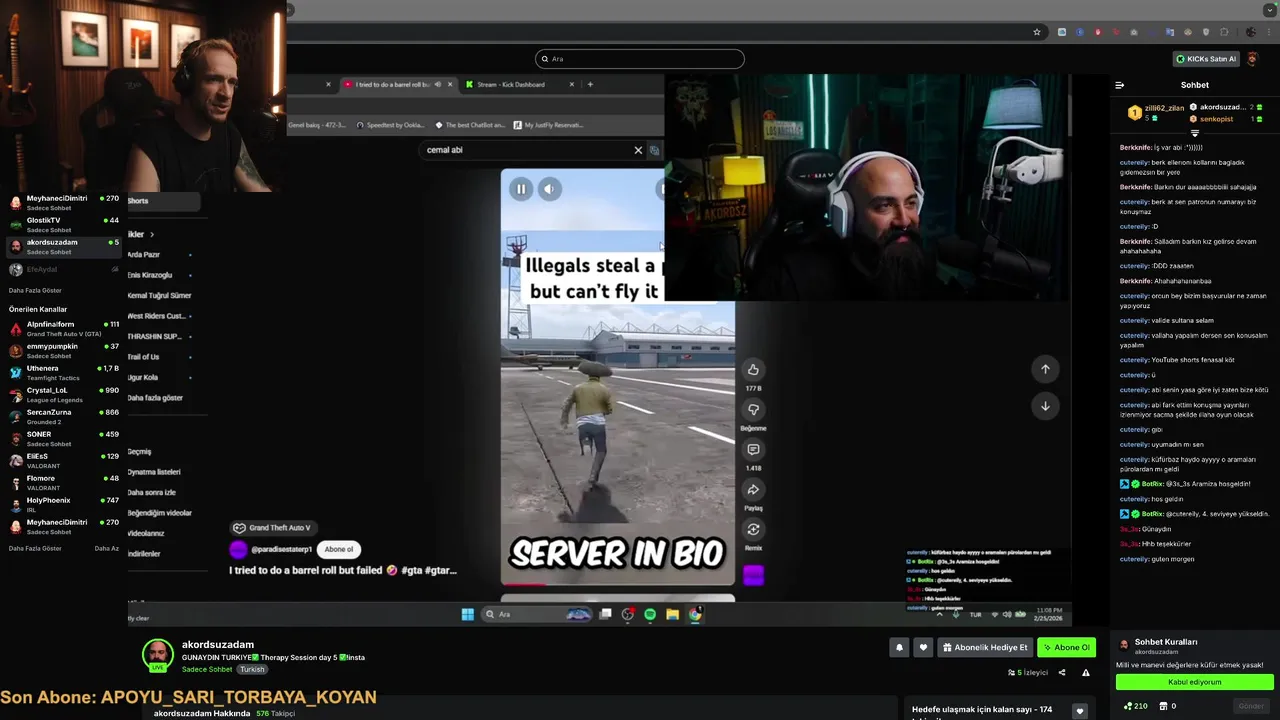The height and width of the screenshot is (720, 1280).
Task: Open Alpnfinalform recommended channel
Action: (64, 329)
